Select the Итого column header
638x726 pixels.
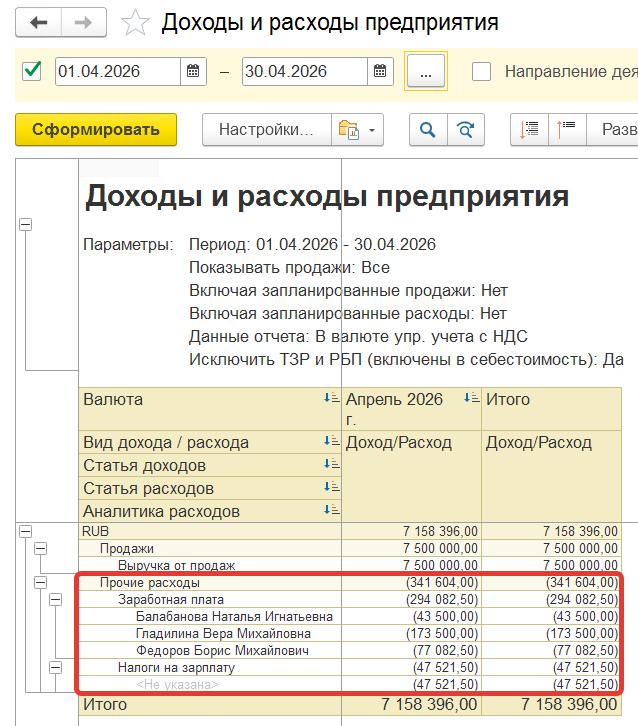[x=551, y=409]
